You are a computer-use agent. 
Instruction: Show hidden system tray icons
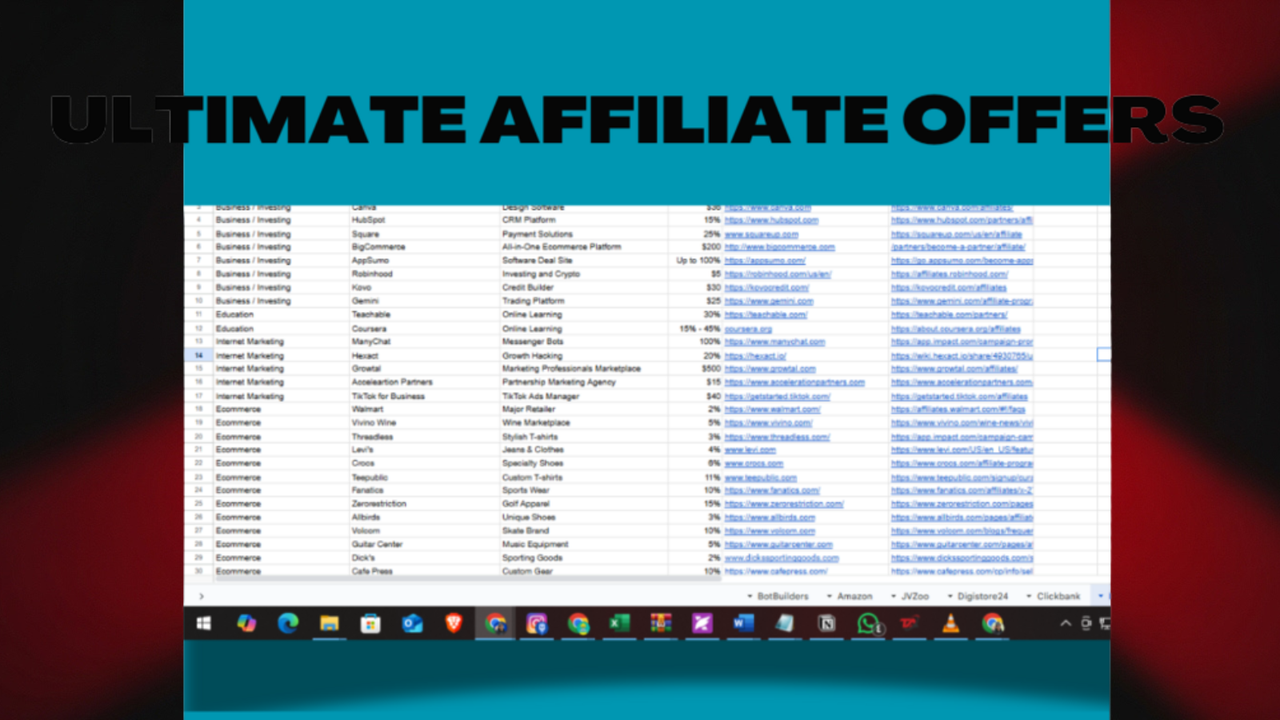point(1065,624)
